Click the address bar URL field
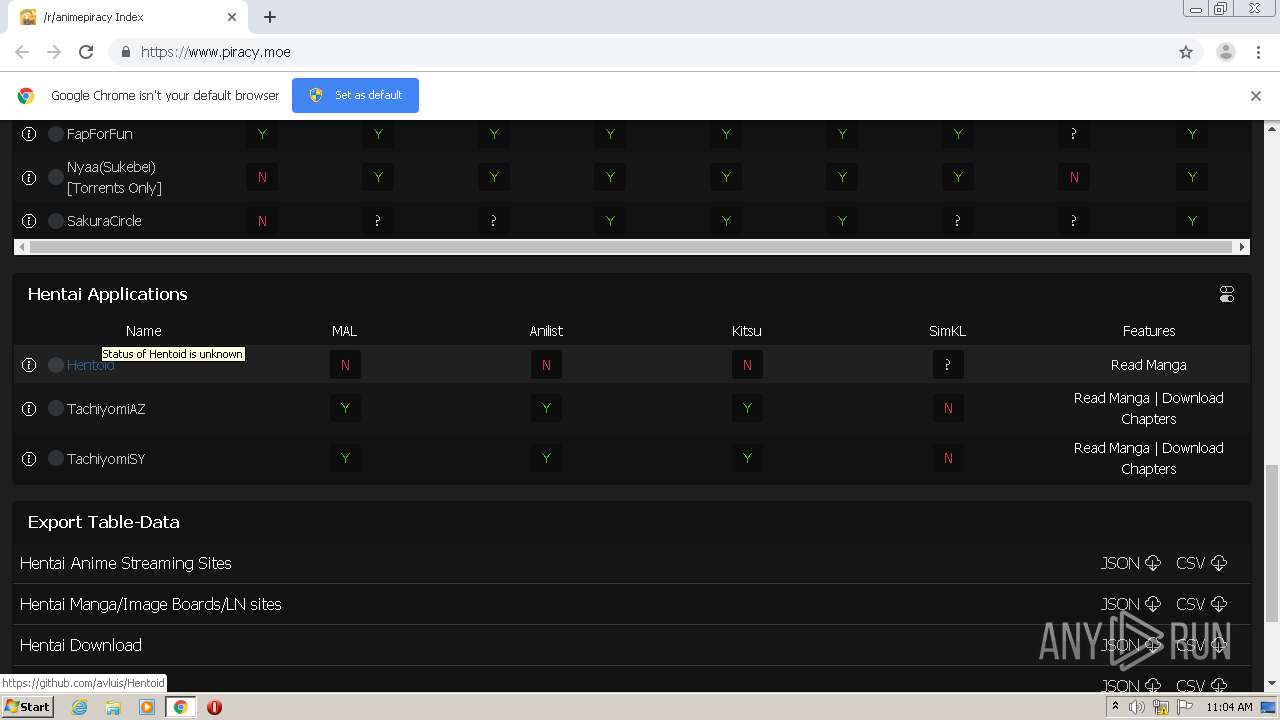1280x720 pixels. tap(640, 52)
